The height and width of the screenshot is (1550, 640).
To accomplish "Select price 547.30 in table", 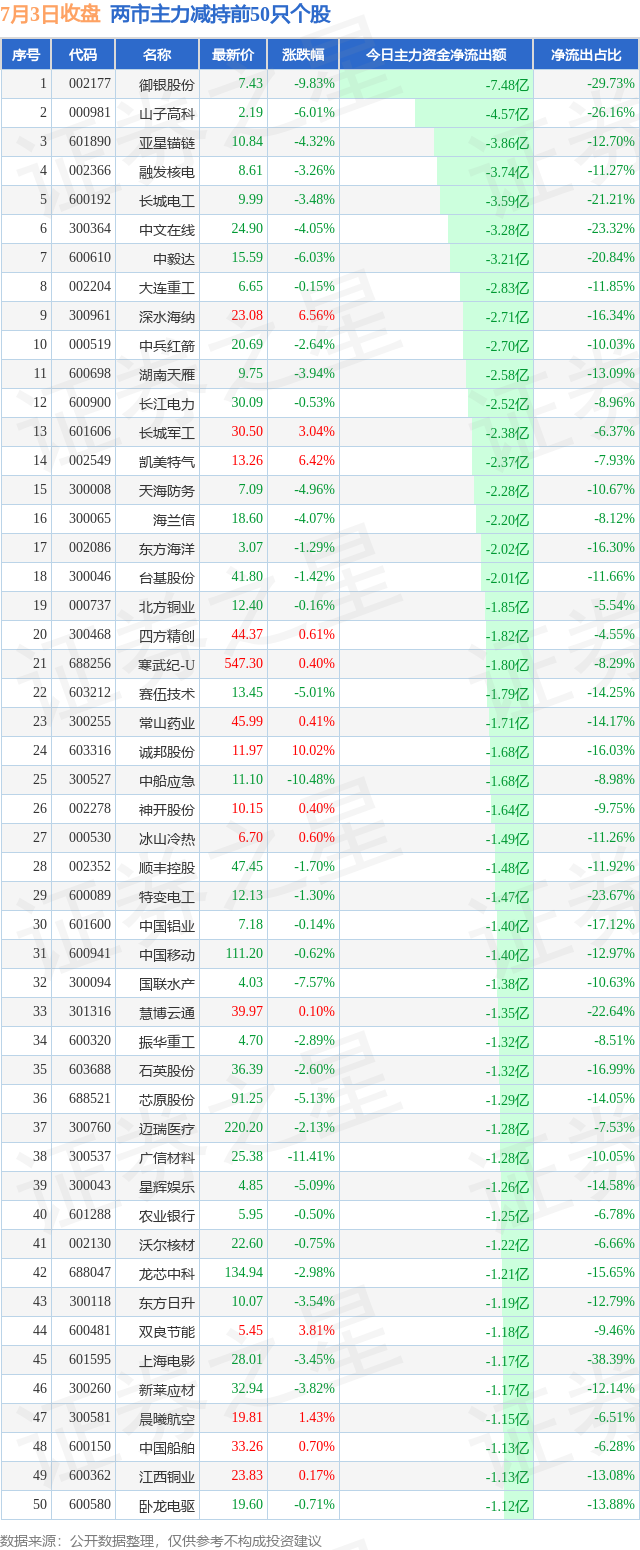I will tap(244, 664).
